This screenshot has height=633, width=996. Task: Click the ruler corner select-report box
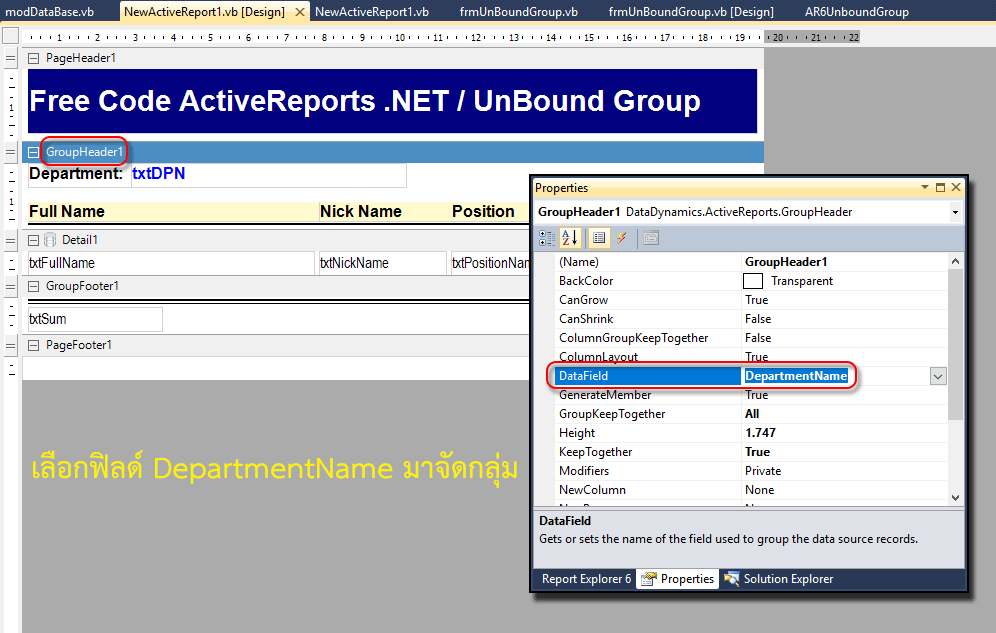(10, 36)
